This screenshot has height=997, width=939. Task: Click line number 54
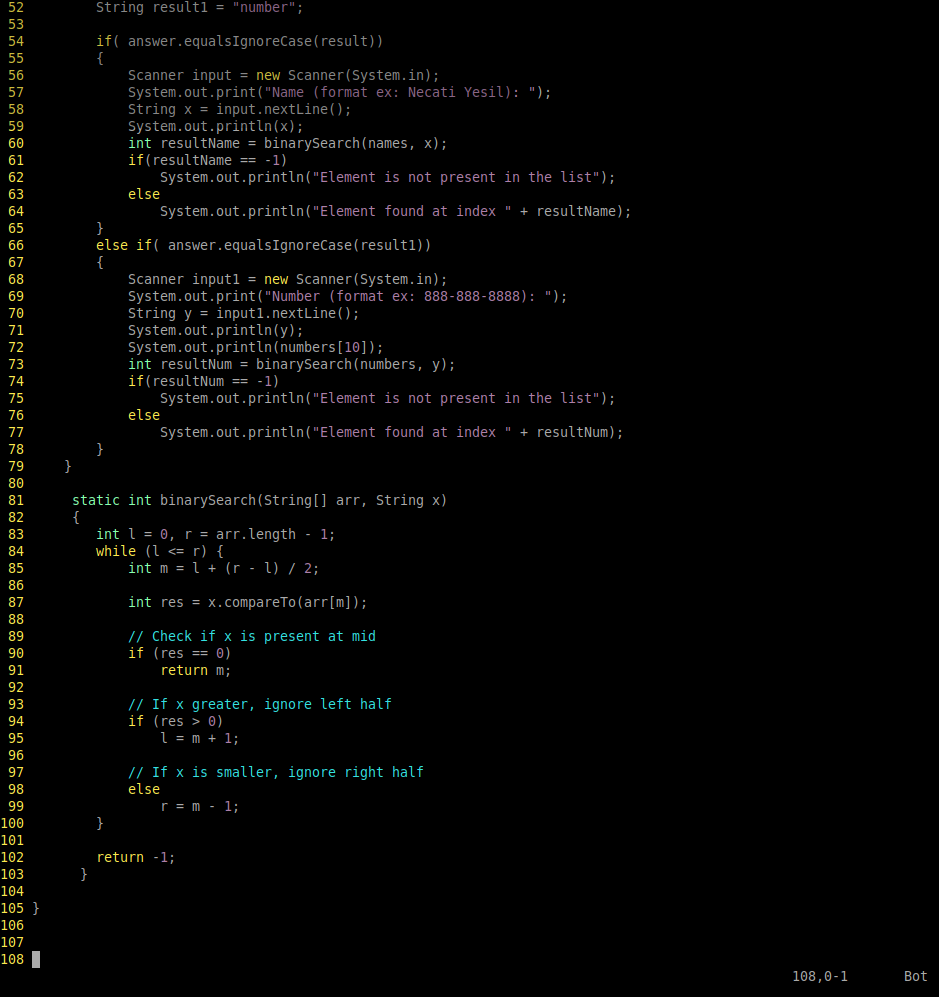pyautogui.click(x=13, y=41)
